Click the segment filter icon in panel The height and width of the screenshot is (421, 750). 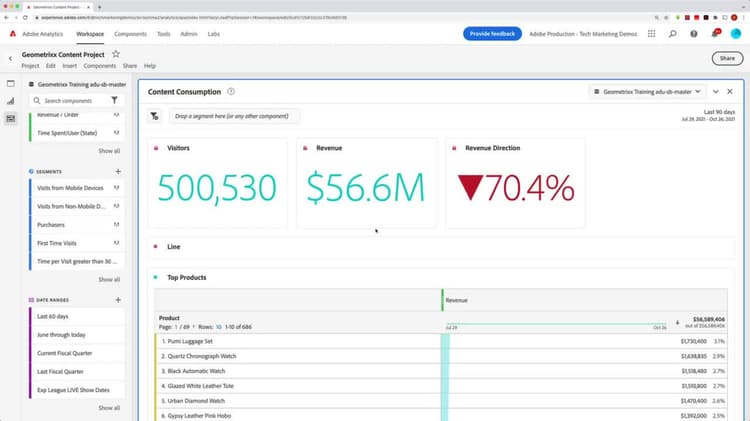click(x=154, y=116)
